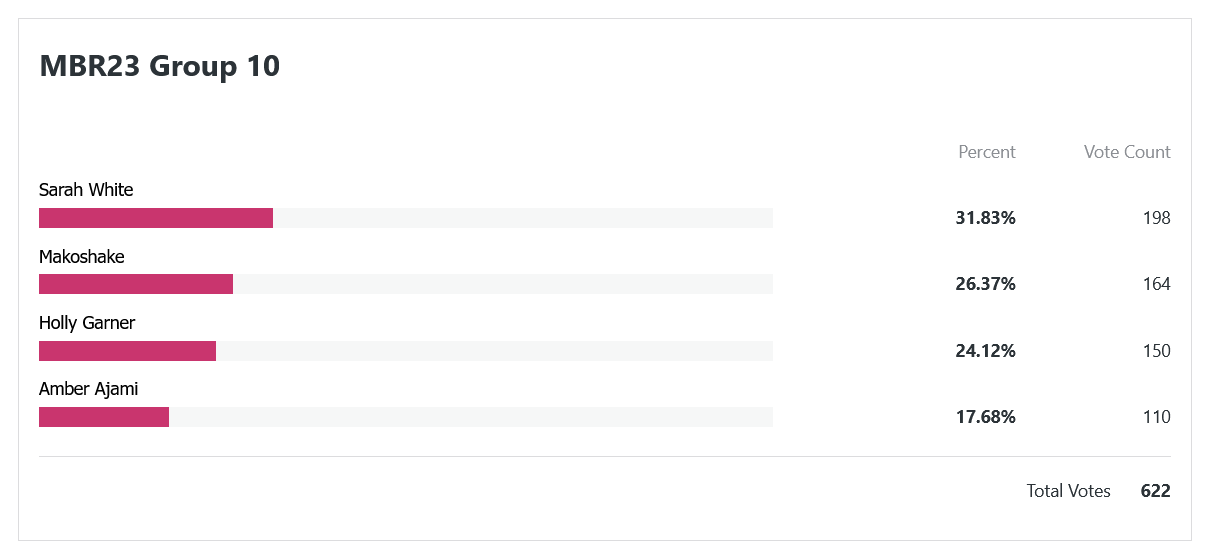This screenshot has width=1207, height=552.
Task: Click the vote count 164
Action: click(x=1157, y=284)
